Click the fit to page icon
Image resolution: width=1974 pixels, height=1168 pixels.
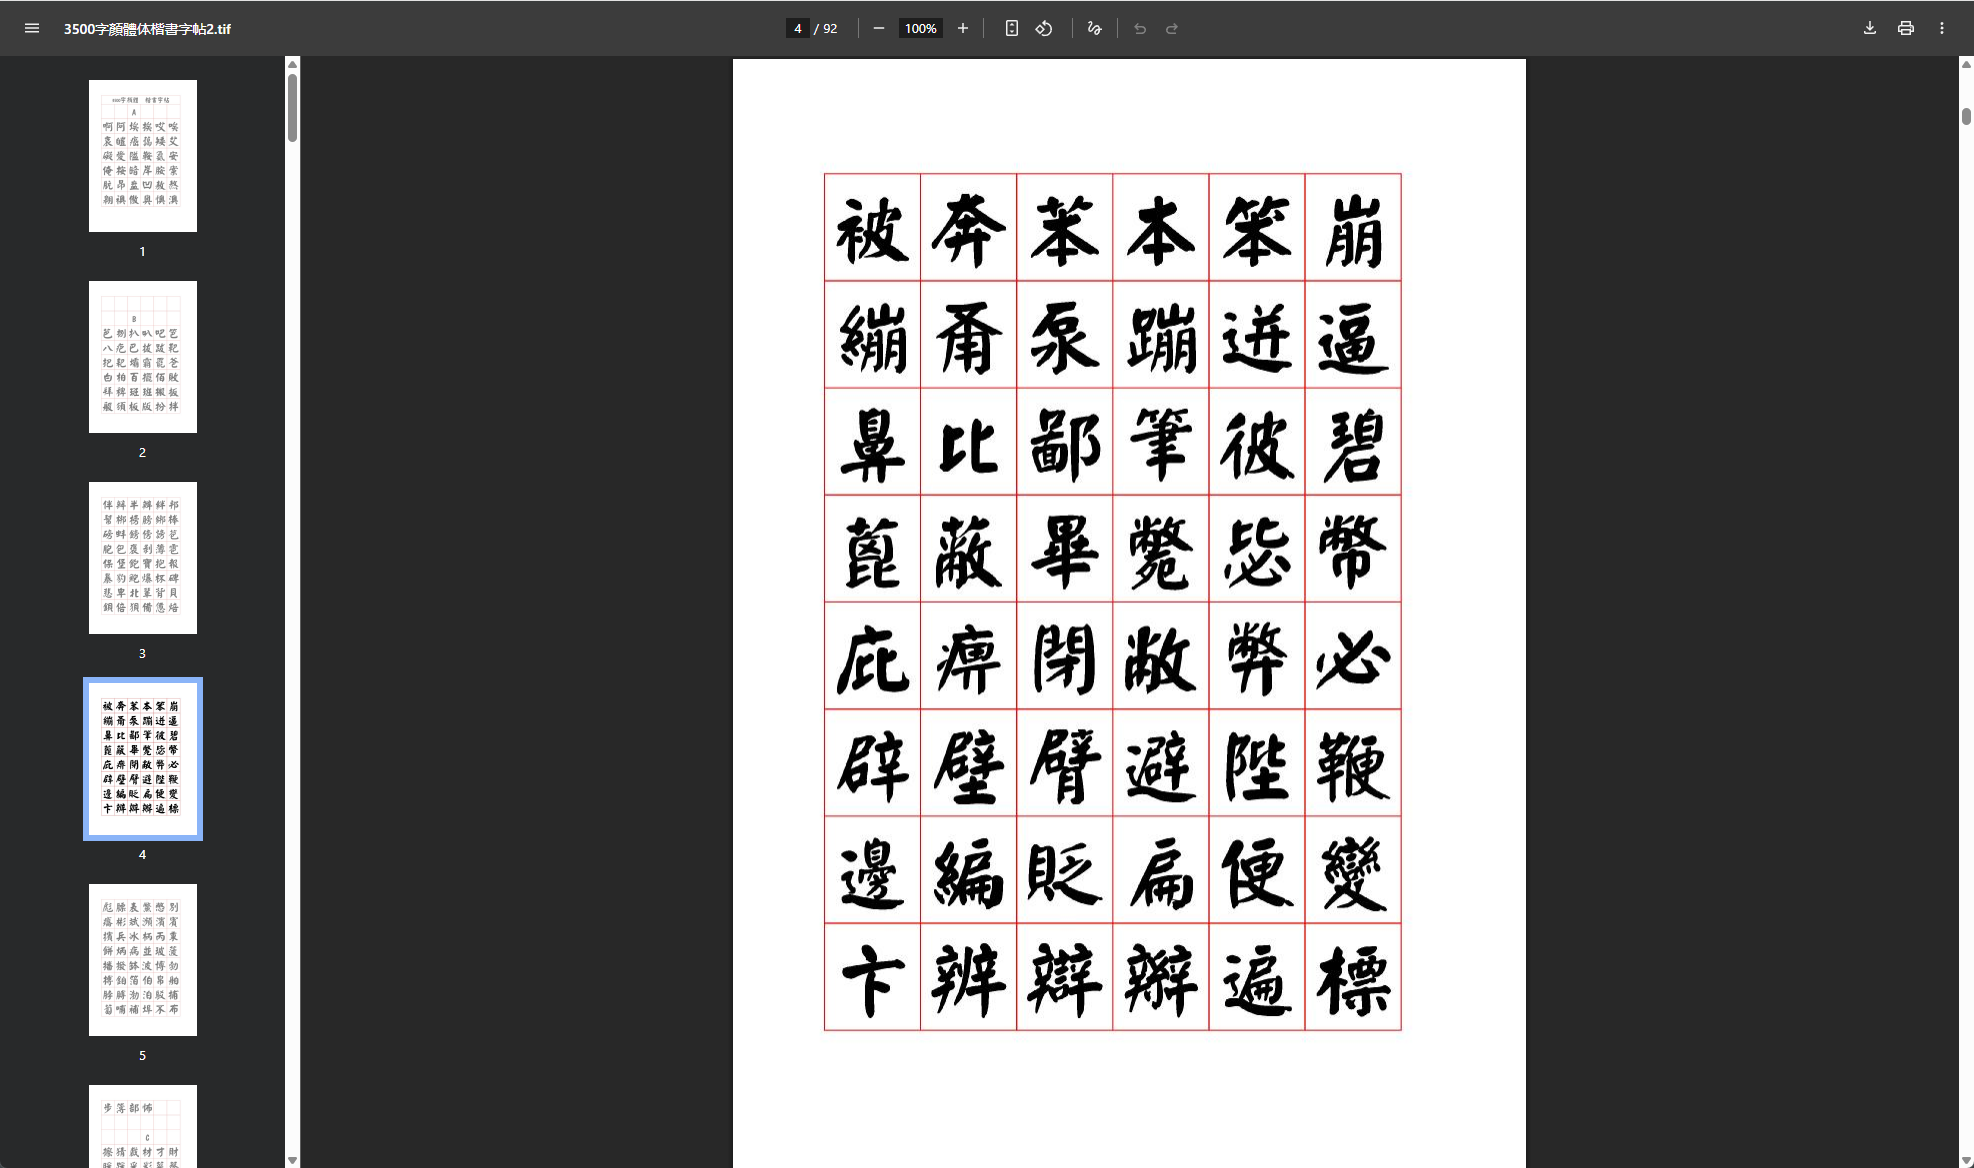pyautogui.click(x=1011, y=28)
